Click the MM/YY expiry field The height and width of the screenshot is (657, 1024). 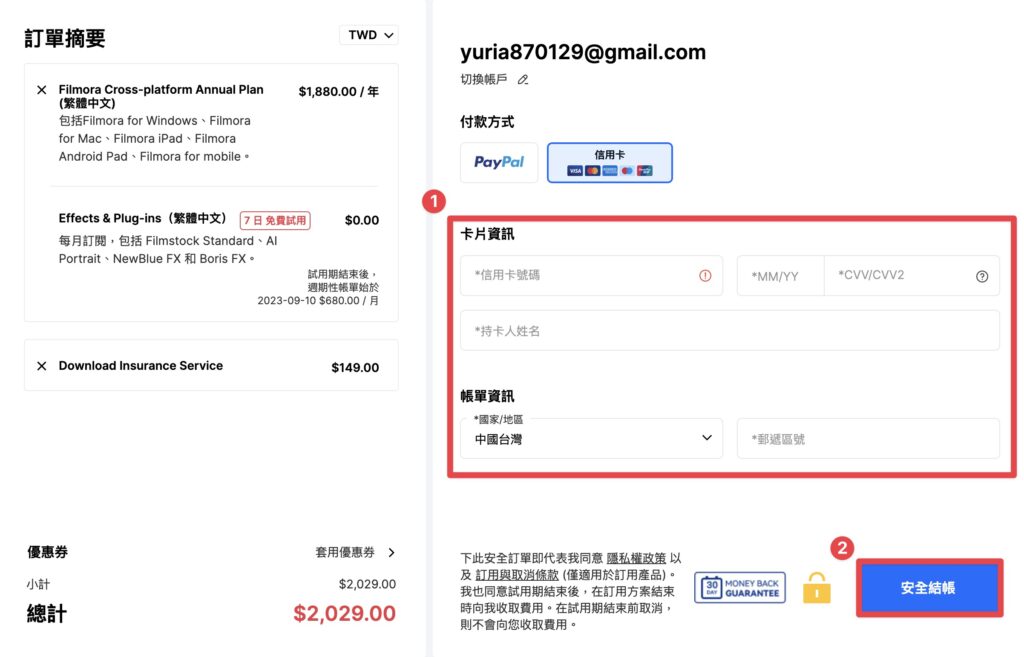tap(781, 276)
